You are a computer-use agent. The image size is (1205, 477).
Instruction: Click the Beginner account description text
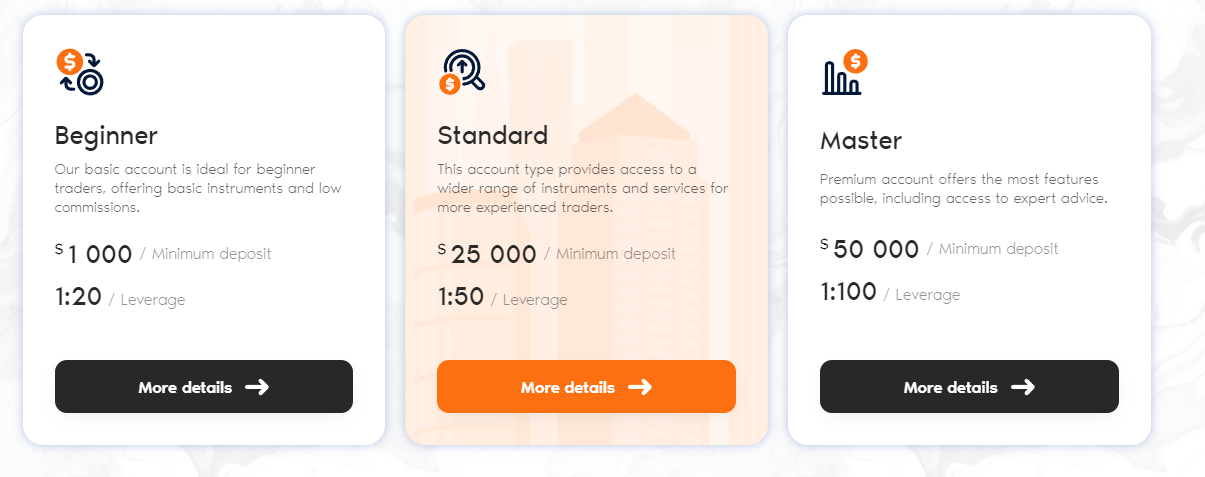pyautogui.click(x=185, y=189)
